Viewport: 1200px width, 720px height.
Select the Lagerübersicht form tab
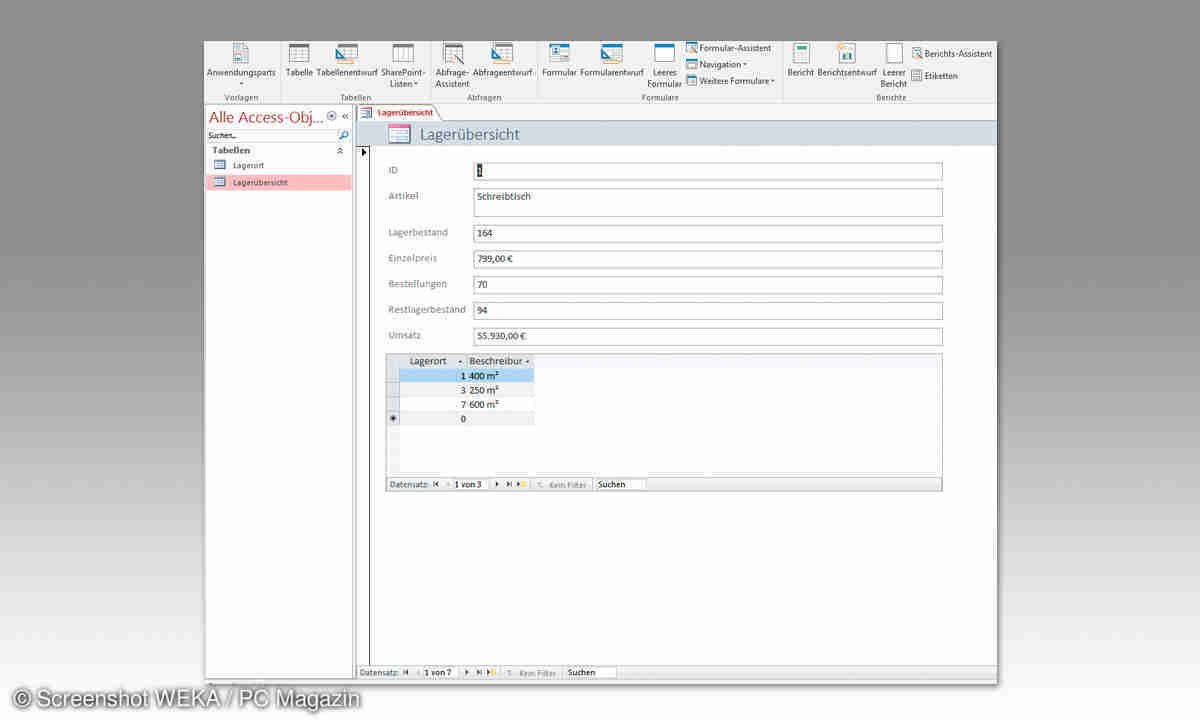pos(399,113)
